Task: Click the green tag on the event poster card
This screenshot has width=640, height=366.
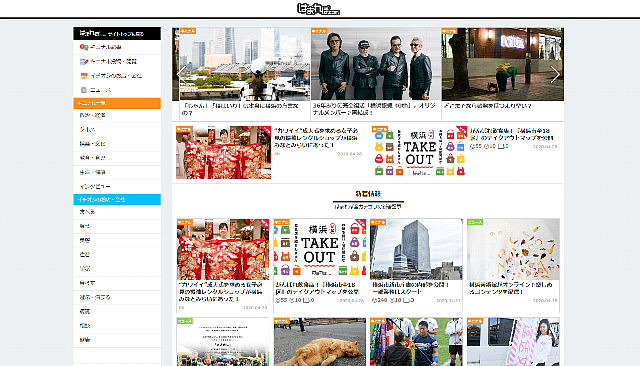Action: (185, 322)
